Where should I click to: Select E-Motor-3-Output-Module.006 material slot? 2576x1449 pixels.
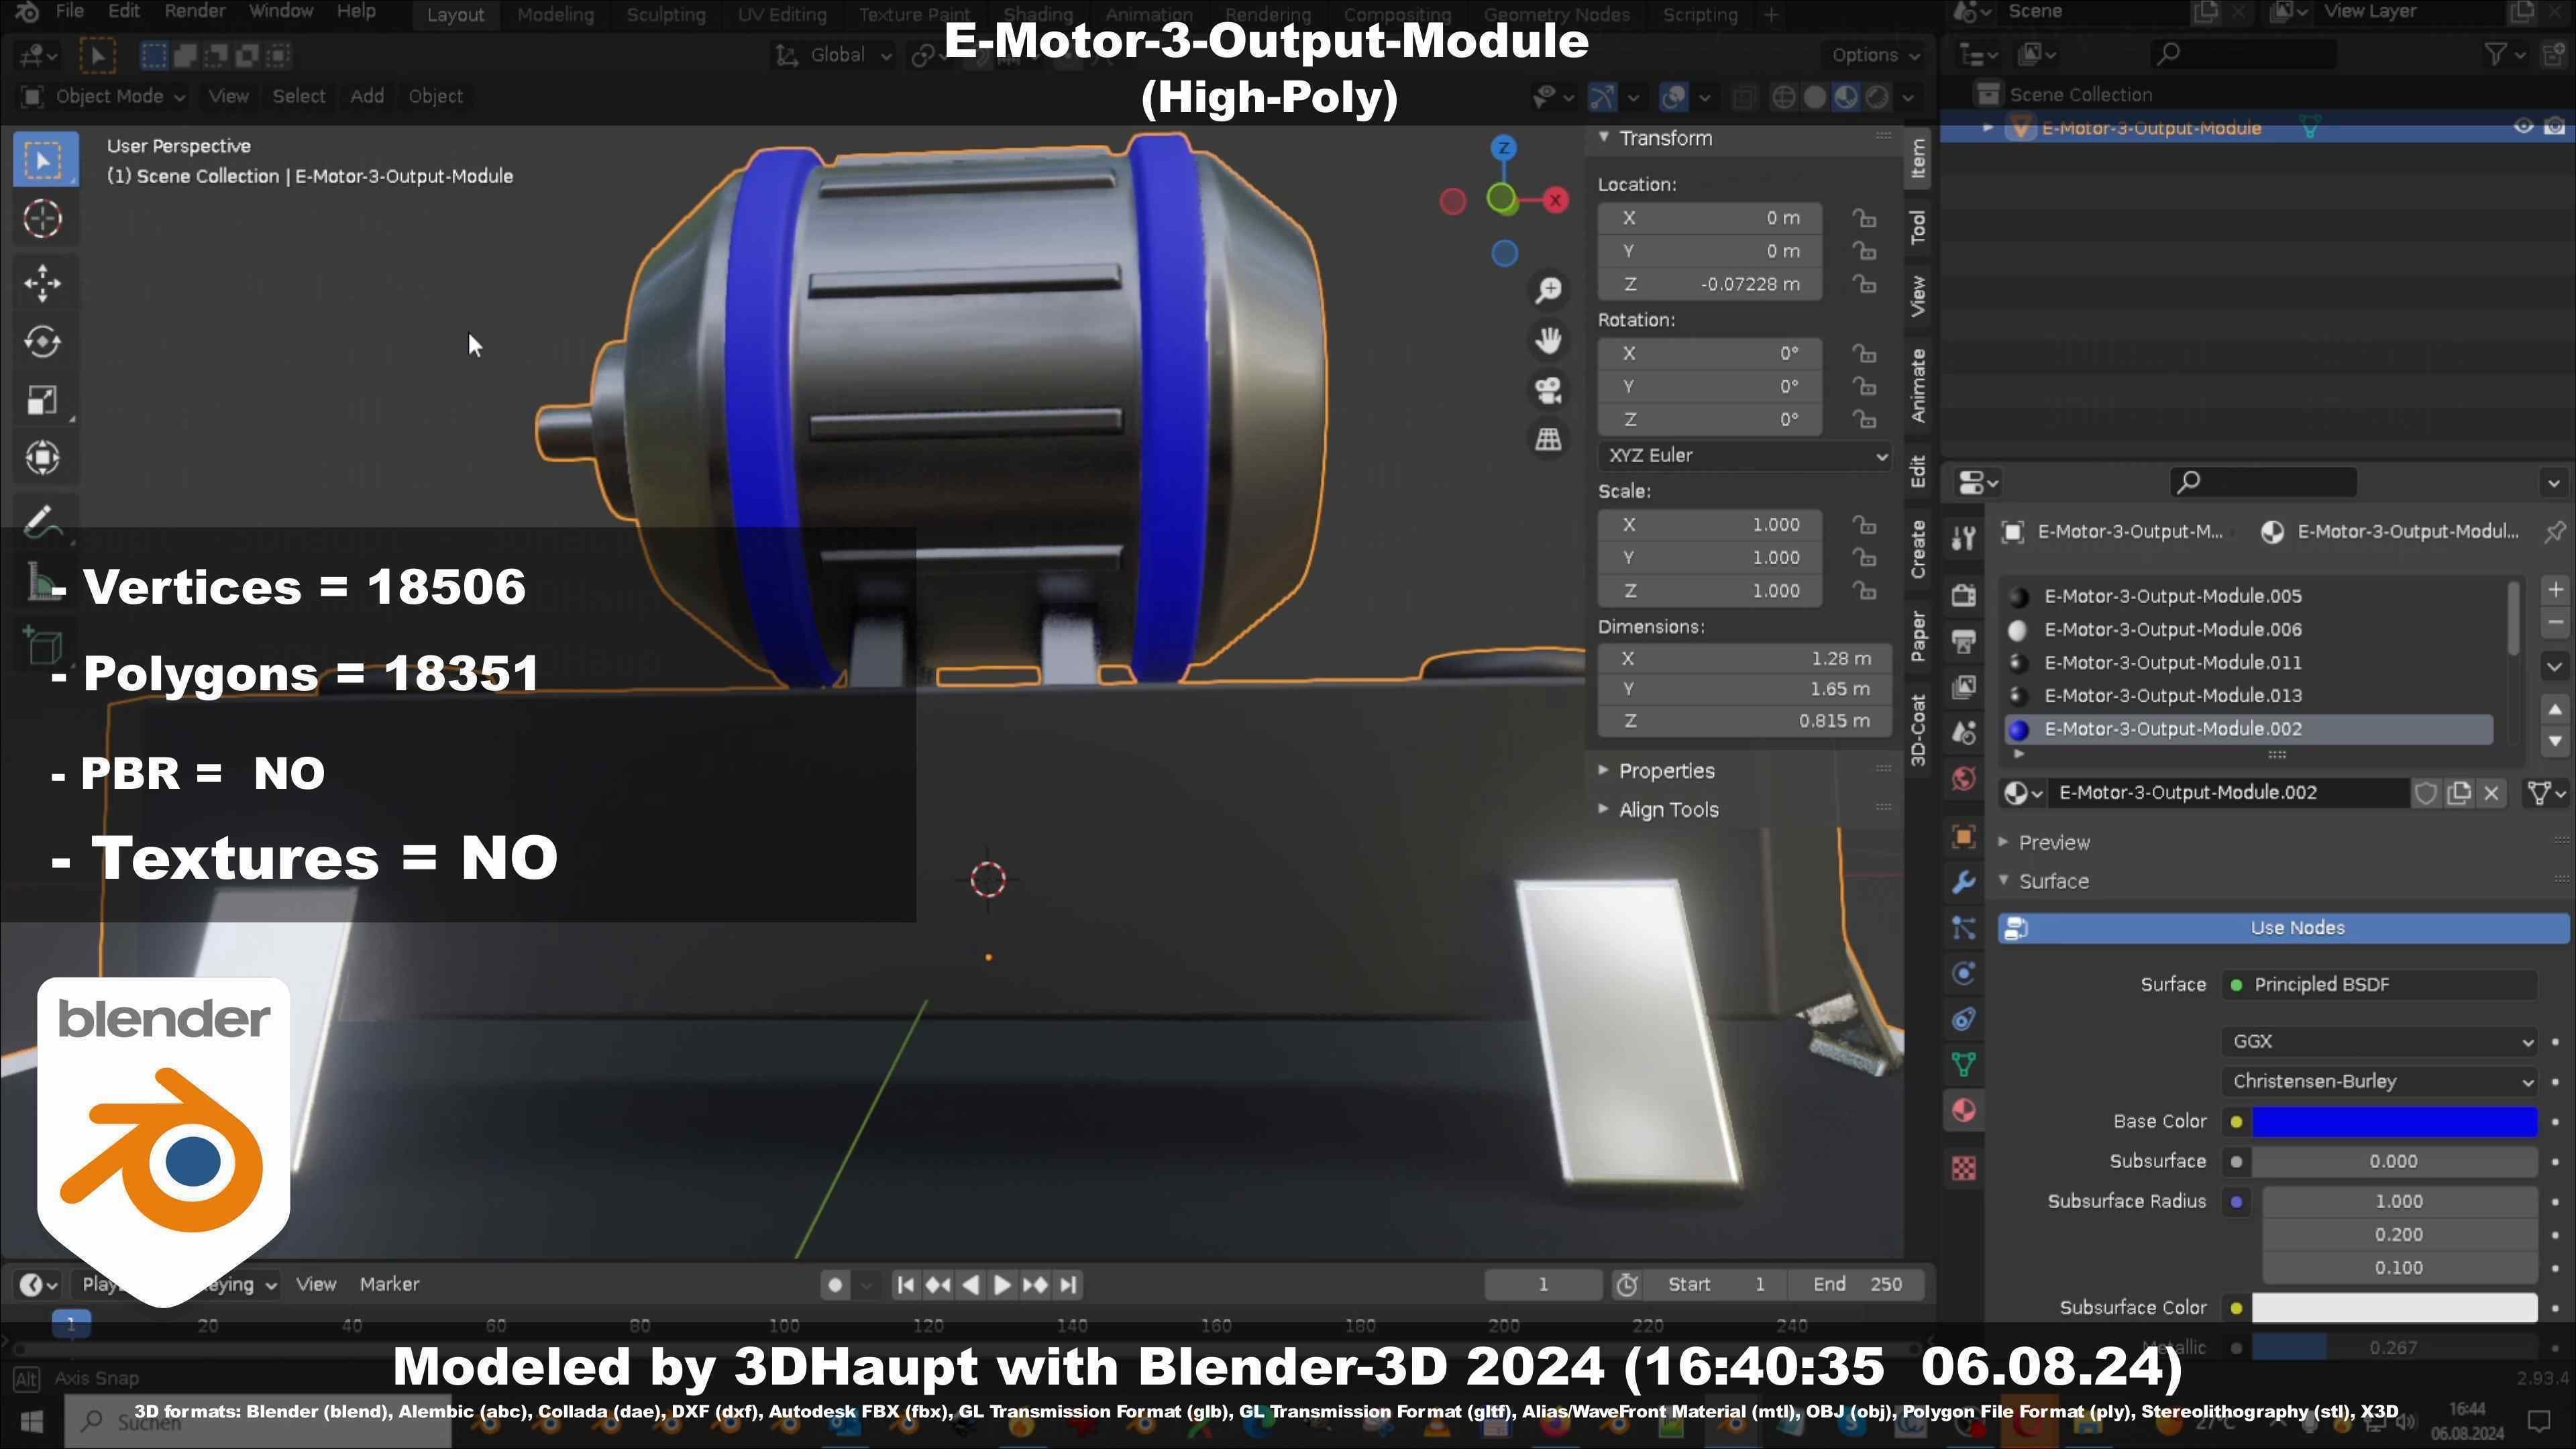point(2248,630)
